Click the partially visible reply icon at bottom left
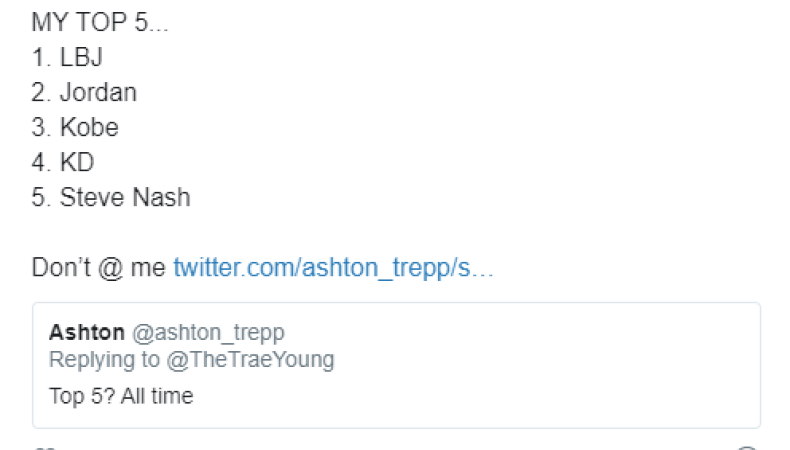The width and height of the screenshot is (790, 450). [x=43, y=447]
